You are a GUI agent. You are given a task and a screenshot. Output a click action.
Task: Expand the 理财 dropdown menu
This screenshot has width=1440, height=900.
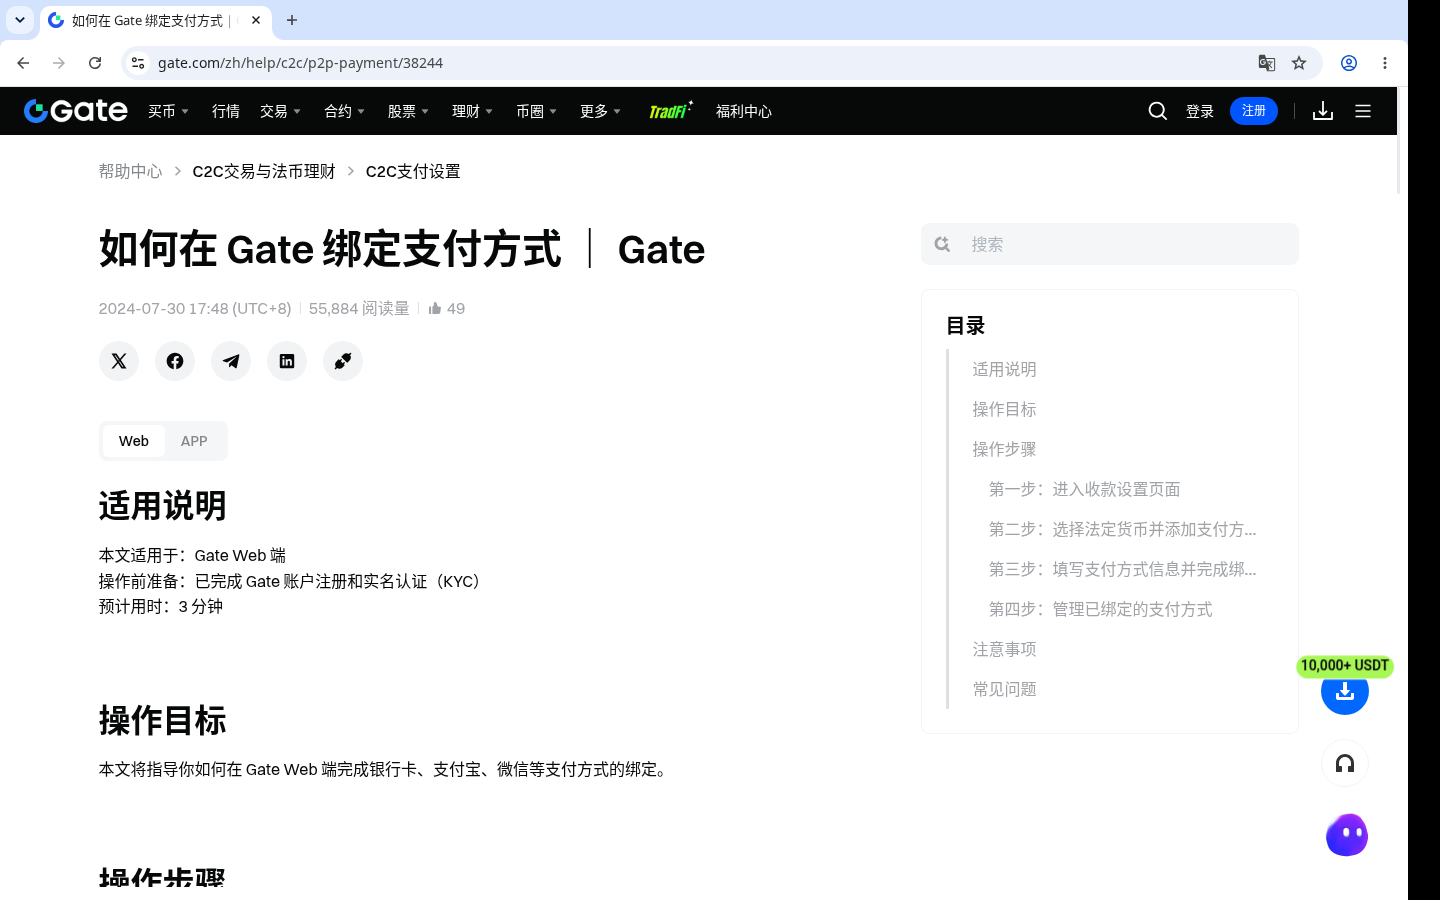point(473,111)
